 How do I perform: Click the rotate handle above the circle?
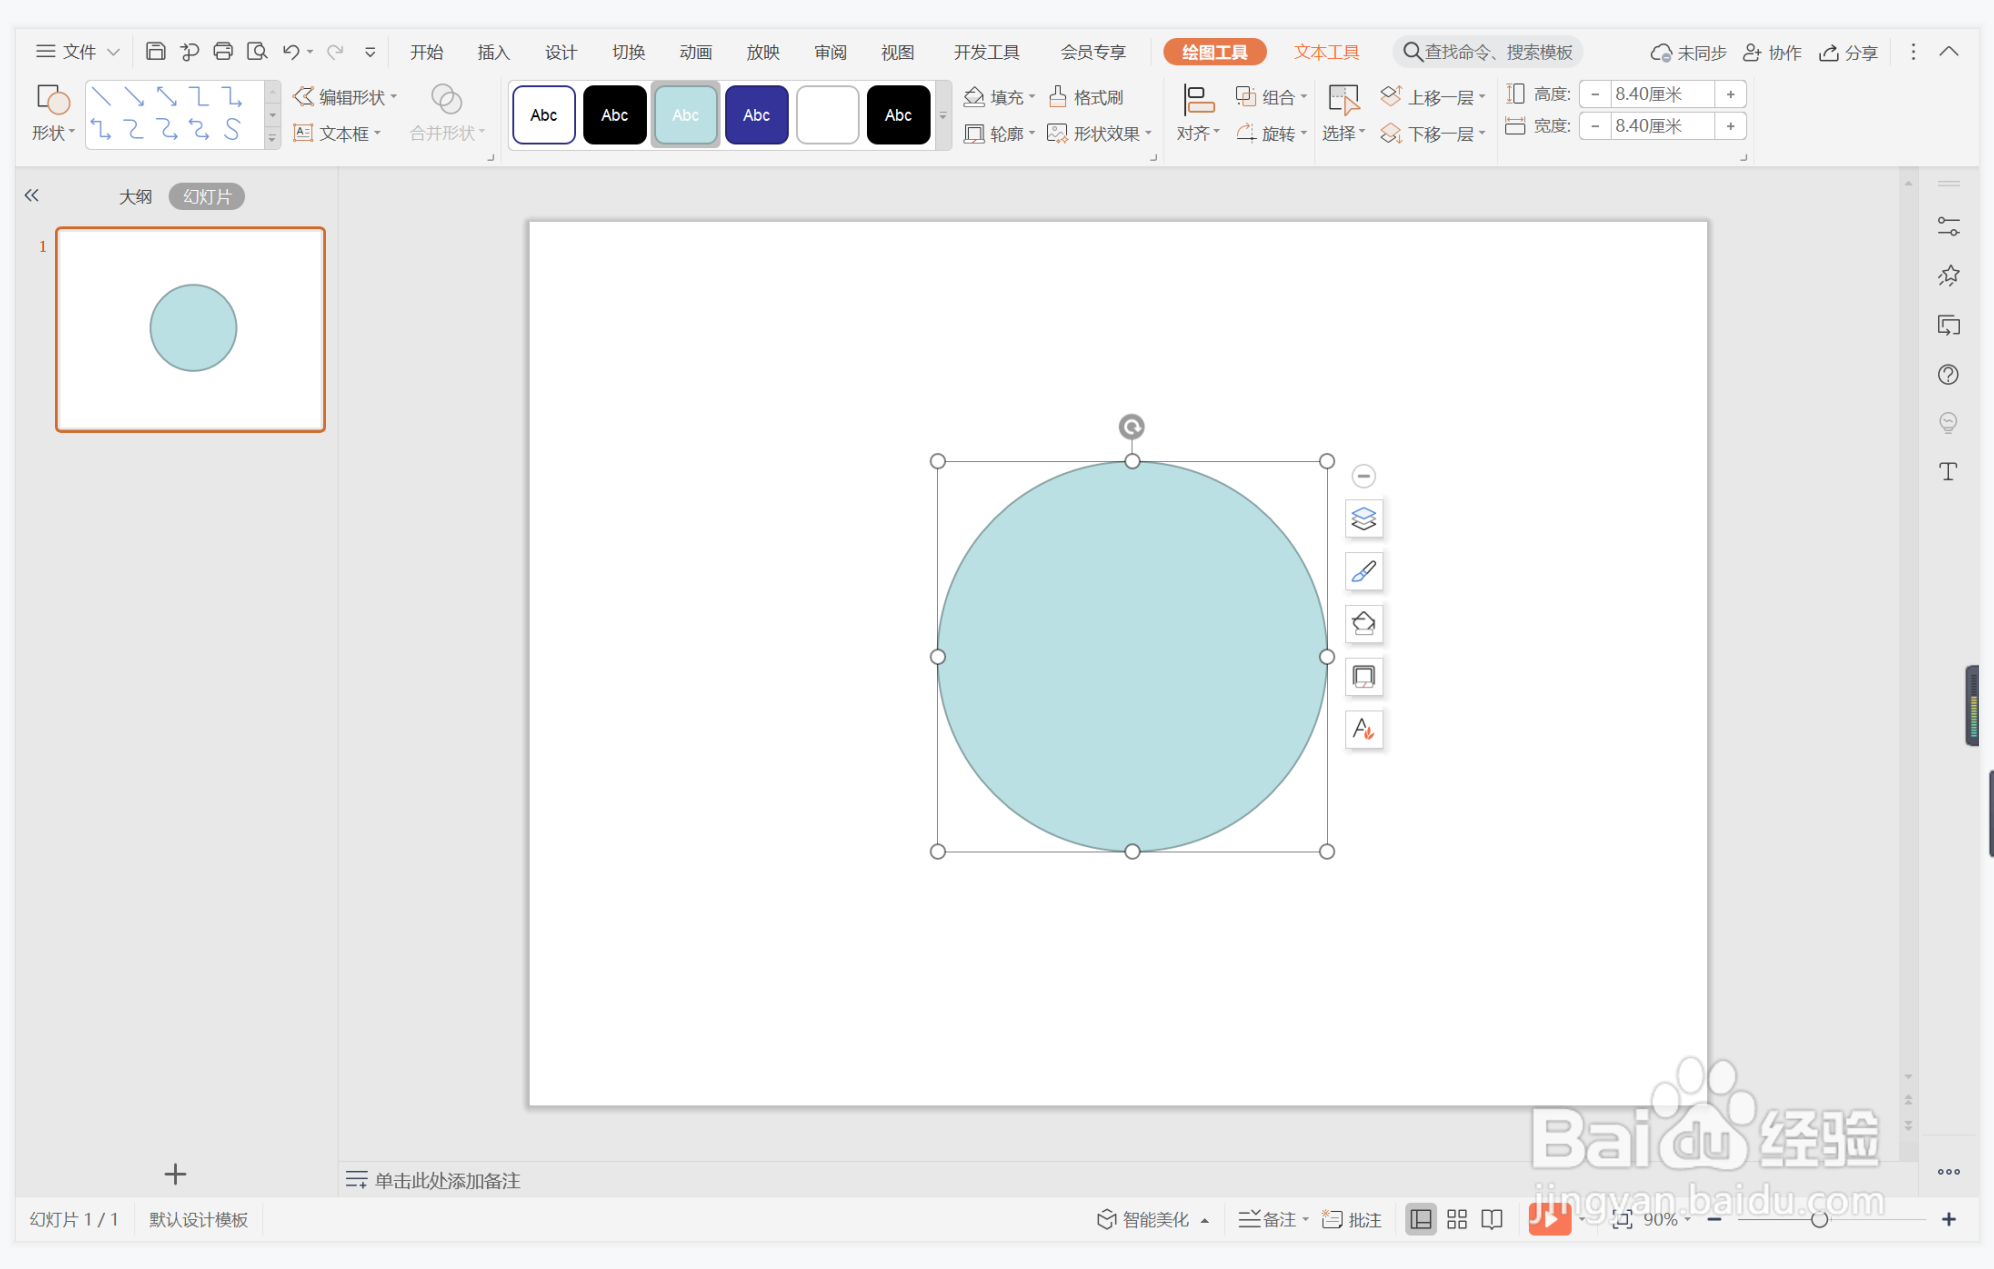click(x=1131, y=427)
